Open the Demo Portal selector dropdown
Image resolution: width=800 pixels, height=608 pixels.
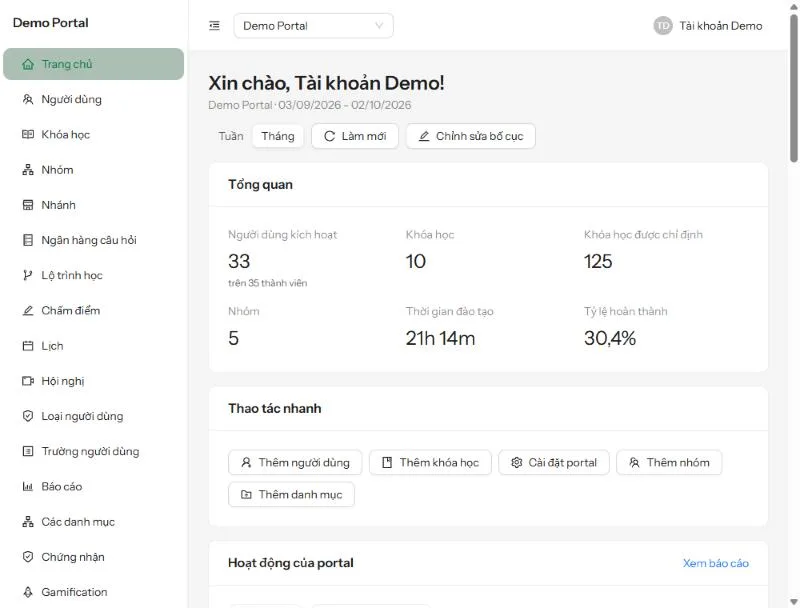tap(313, 26)
